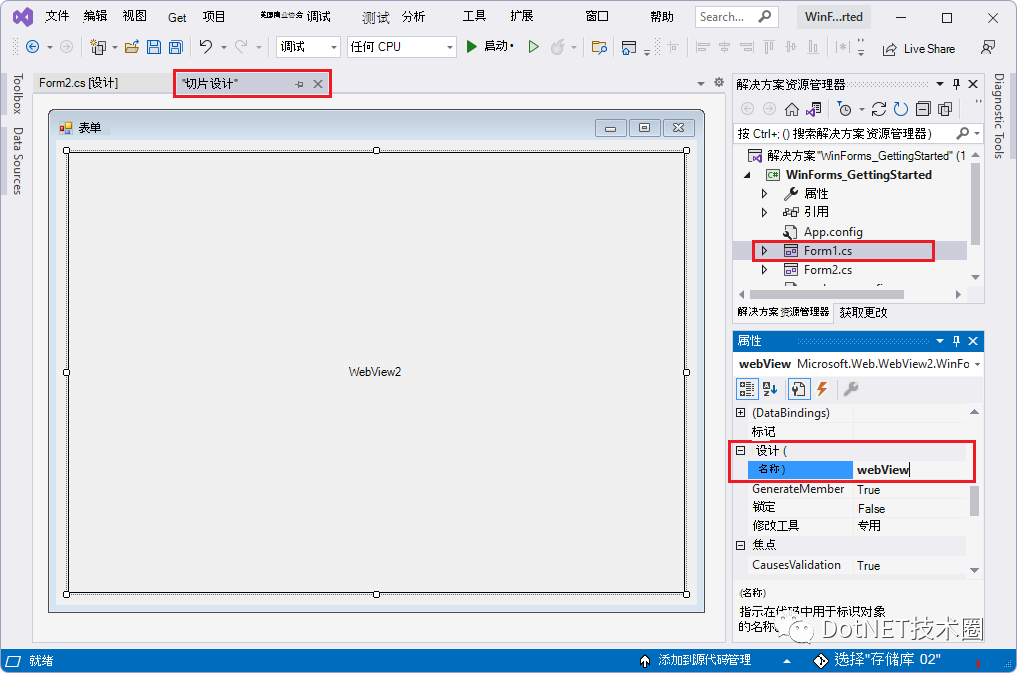
Task: Click the Save All toolbar icon
Action: click(x=176, y=47)
